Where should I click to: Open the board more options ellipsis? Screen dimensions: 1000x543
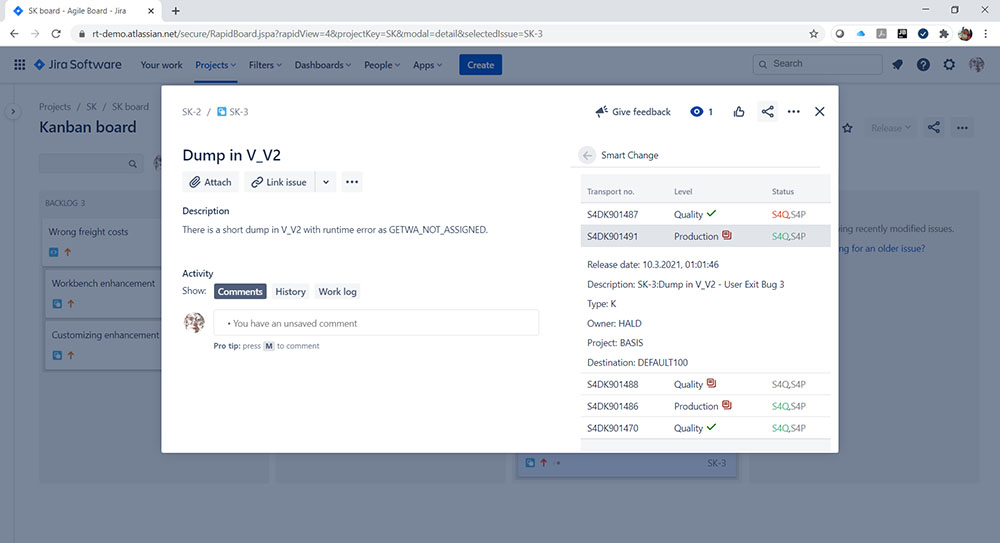(962, 128)
